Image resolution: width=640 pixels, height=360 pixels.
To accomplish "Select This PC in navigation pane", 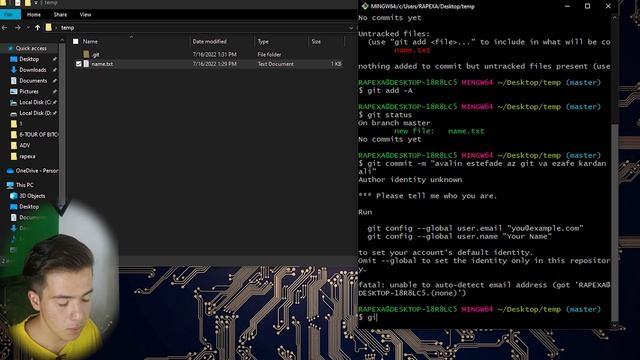I will (x=24, y=185).
